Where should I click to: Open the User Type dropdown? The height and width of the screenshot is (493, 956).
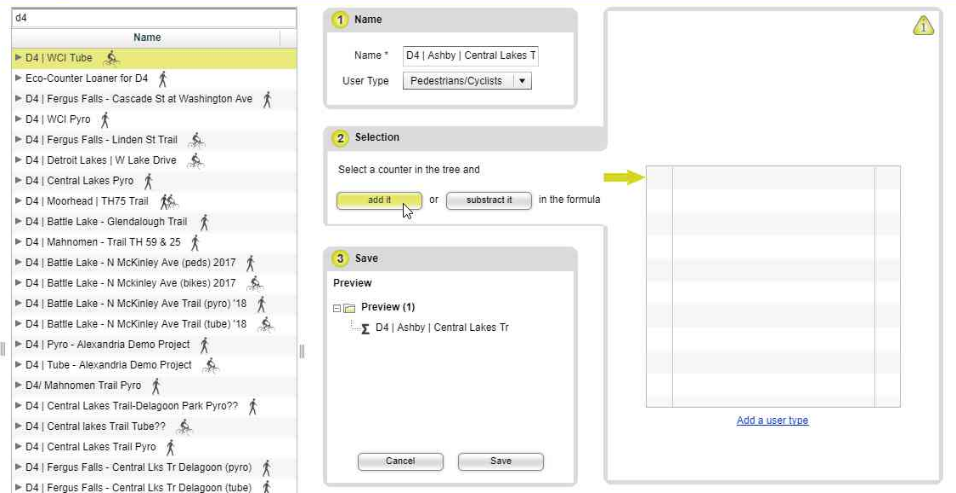pos(521,81)
